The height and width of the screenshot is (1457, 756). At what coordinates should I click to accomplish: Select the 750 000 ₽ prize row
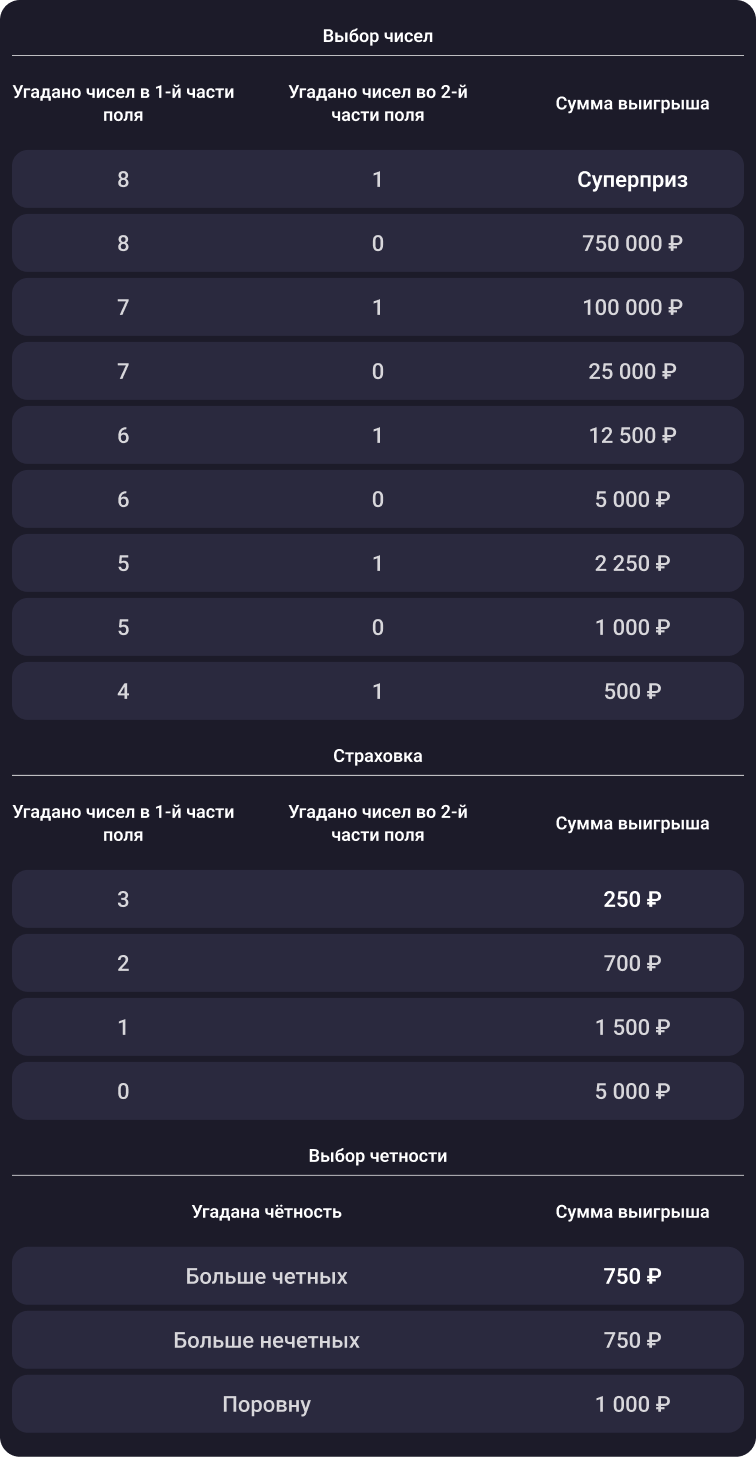coord(378,244)
